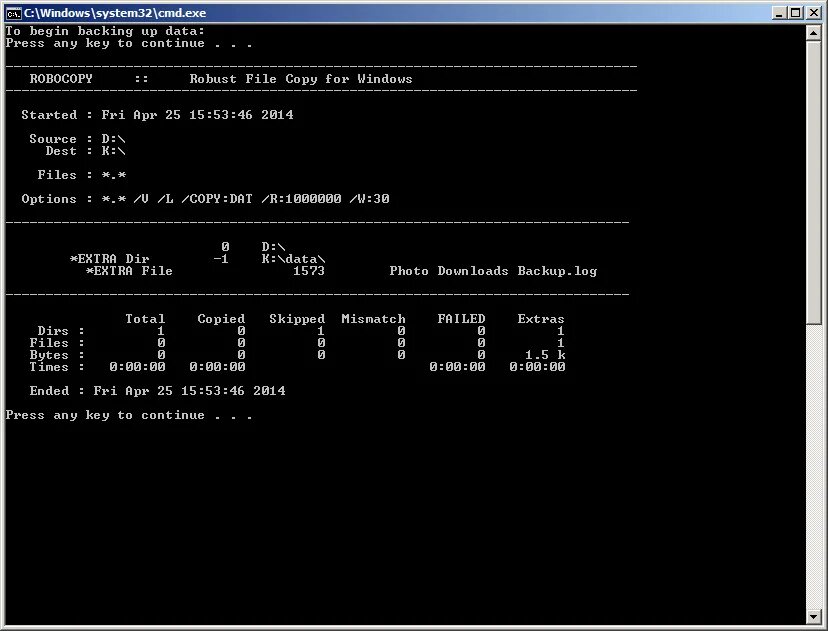828x631 pixels.
Task: Click the Files *.* pattern line
Action: 82,175
